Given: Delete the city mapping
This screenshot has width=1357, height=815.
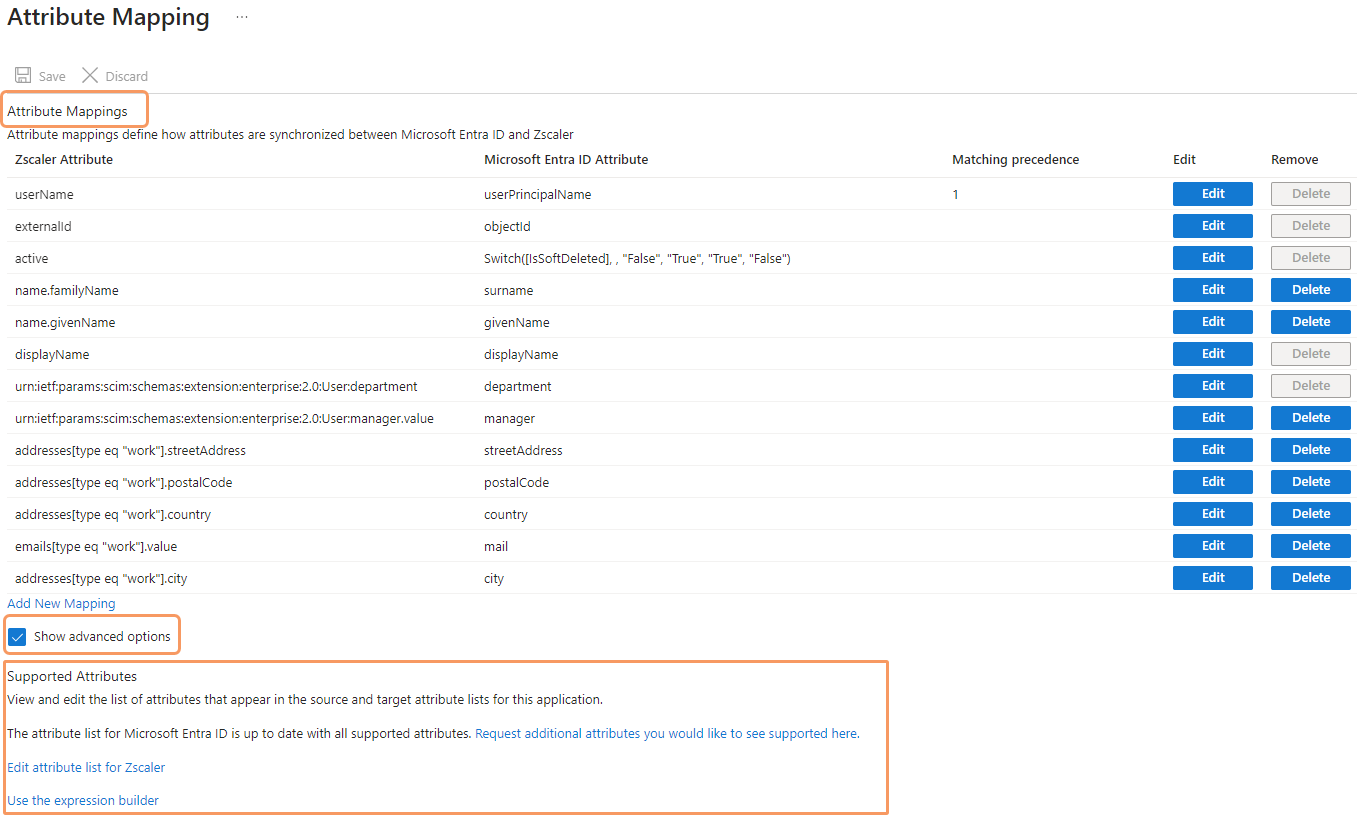Looking at the screenshot, I should pyautogui.click(x=1310, y=578).
